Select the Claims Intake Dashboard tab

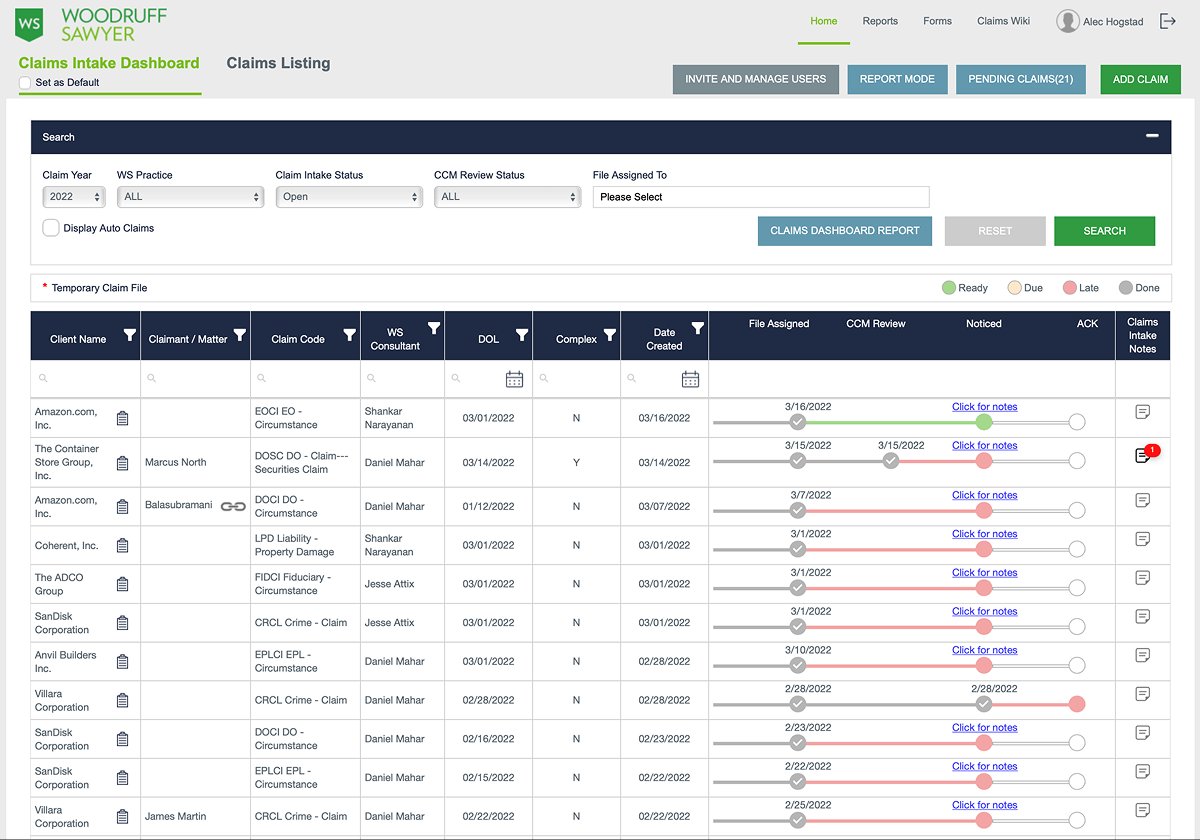109,63
